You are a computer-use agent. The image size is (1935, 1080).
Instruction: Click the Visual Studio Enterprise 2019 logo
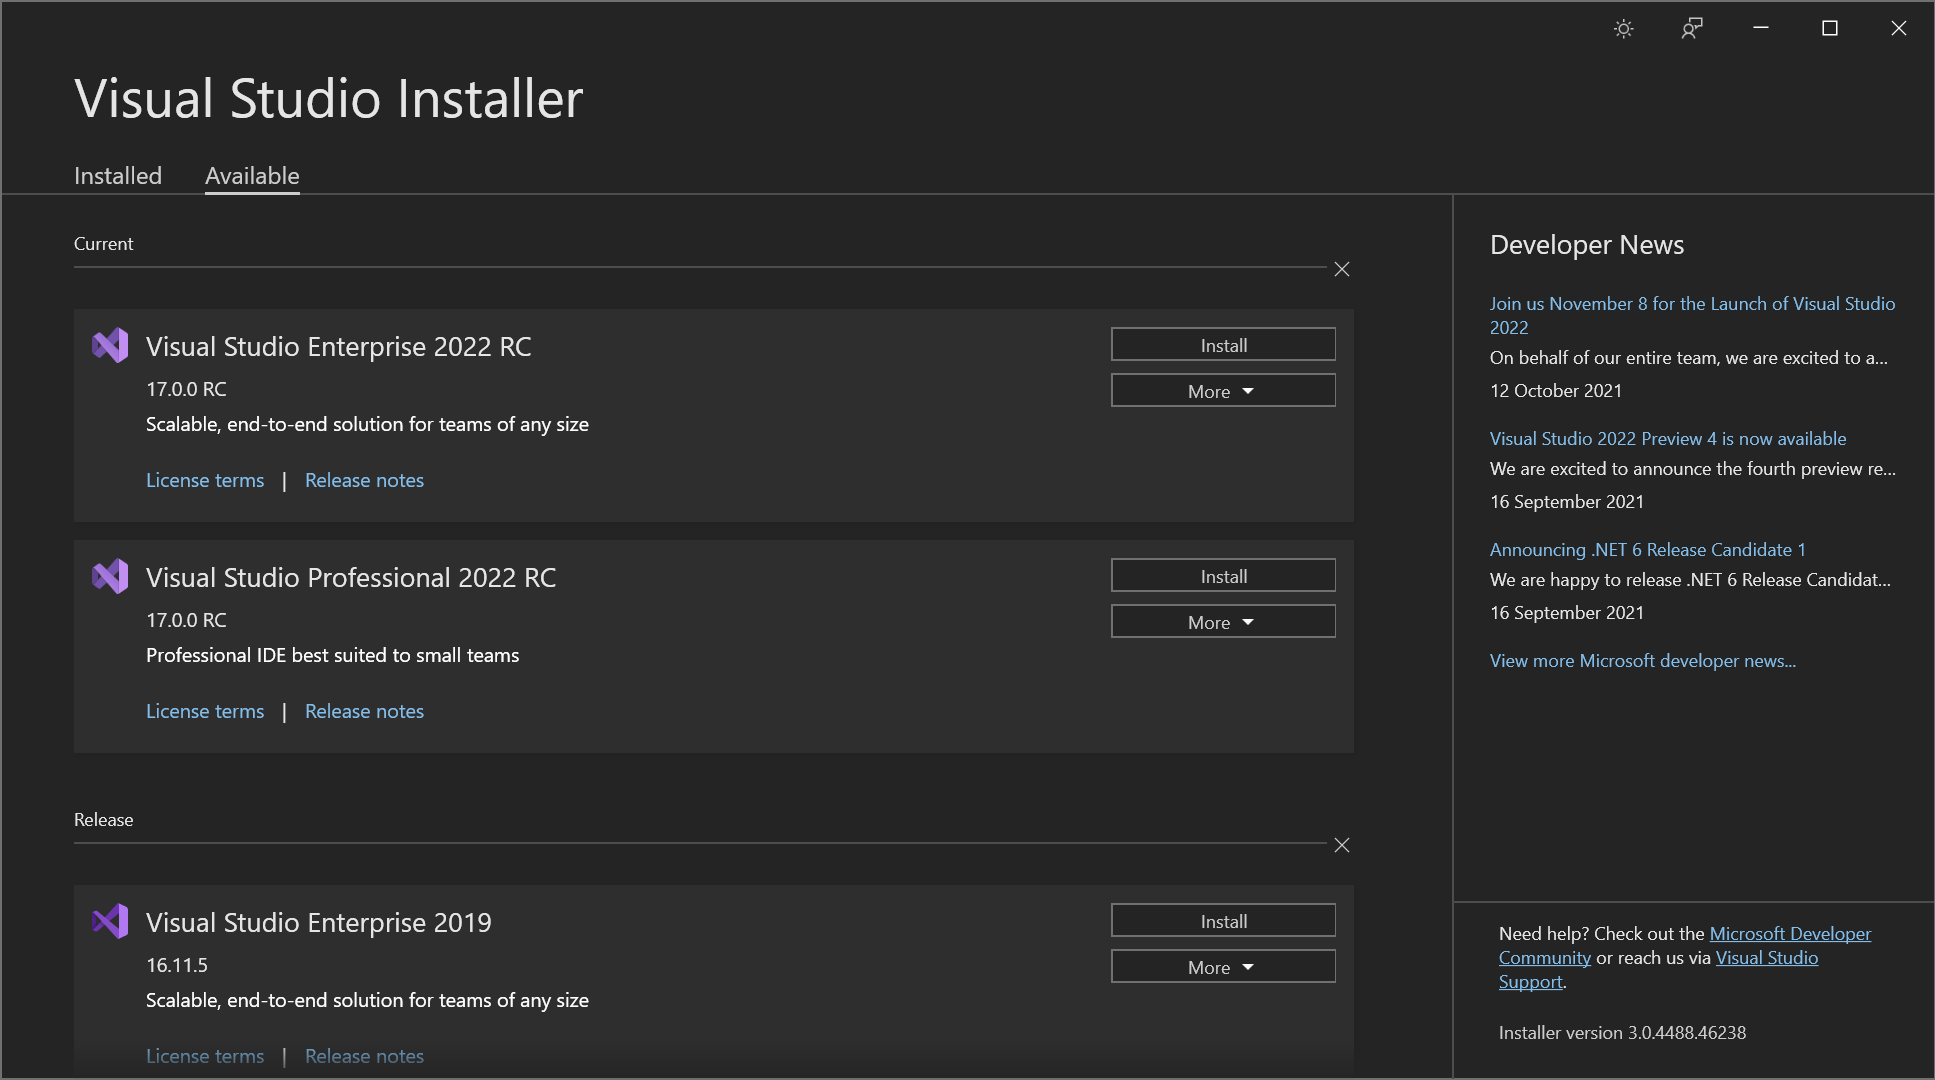coord(110,922)
